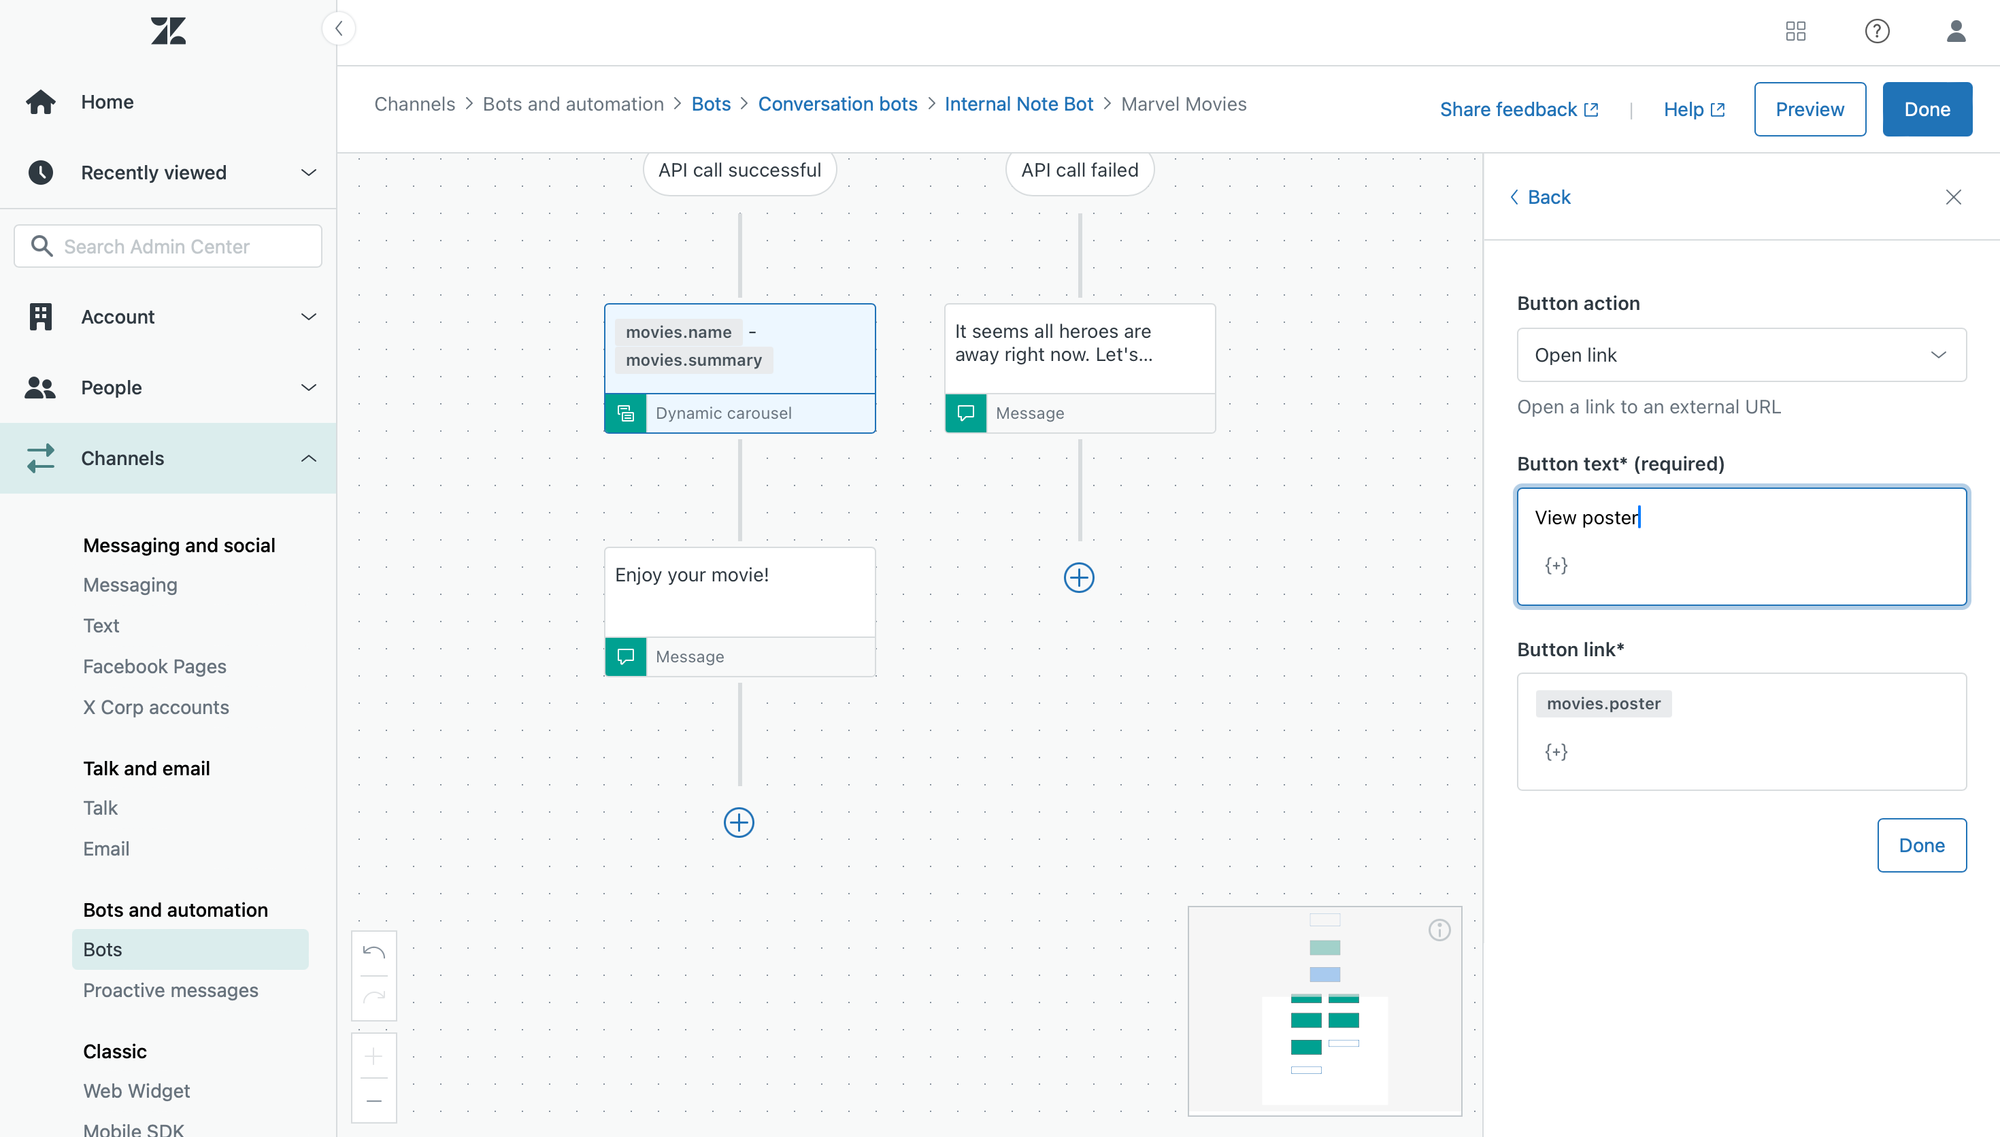Click the Preview button
Screen dimensions: 2000x1137
tap(1809, 109)
